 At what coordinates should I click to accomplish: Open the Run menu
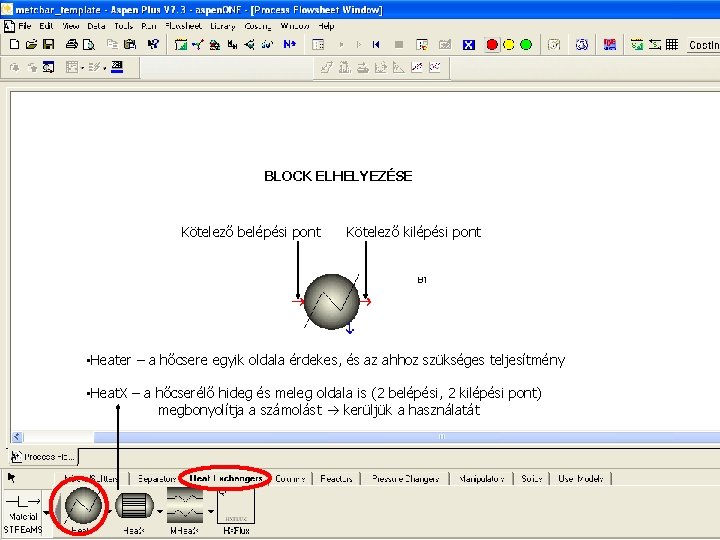tap(149, 26)
